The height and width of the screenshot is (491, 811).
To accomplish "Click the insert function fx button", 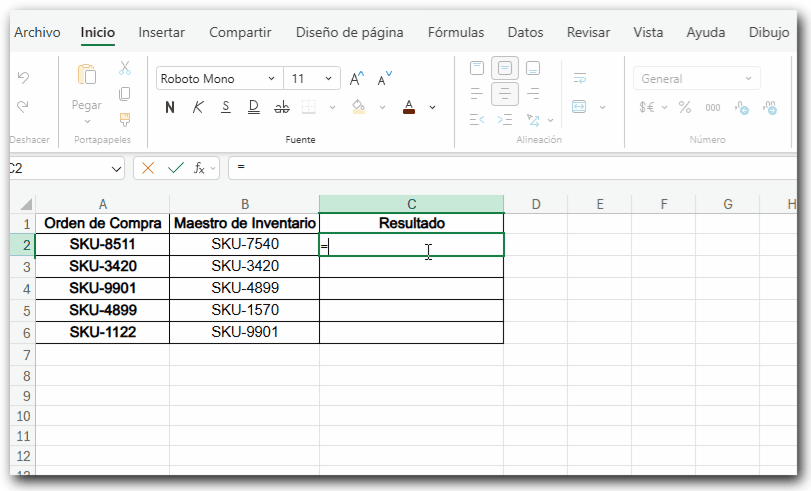I will coord(199,168).
